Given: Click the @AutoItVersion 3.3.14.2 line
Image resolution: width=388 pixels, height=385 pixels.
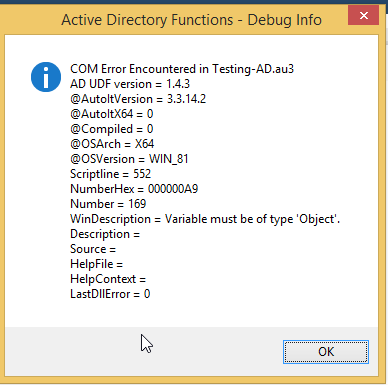Looking at the screenshot, I should tap(138, 99).
